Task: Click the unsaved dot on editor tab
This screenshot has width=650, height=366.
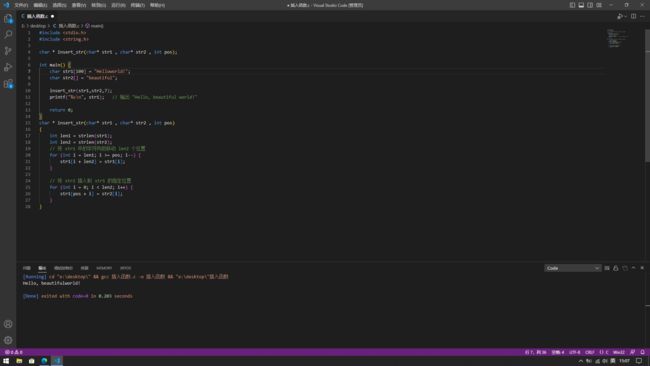Action: (53, 16)
